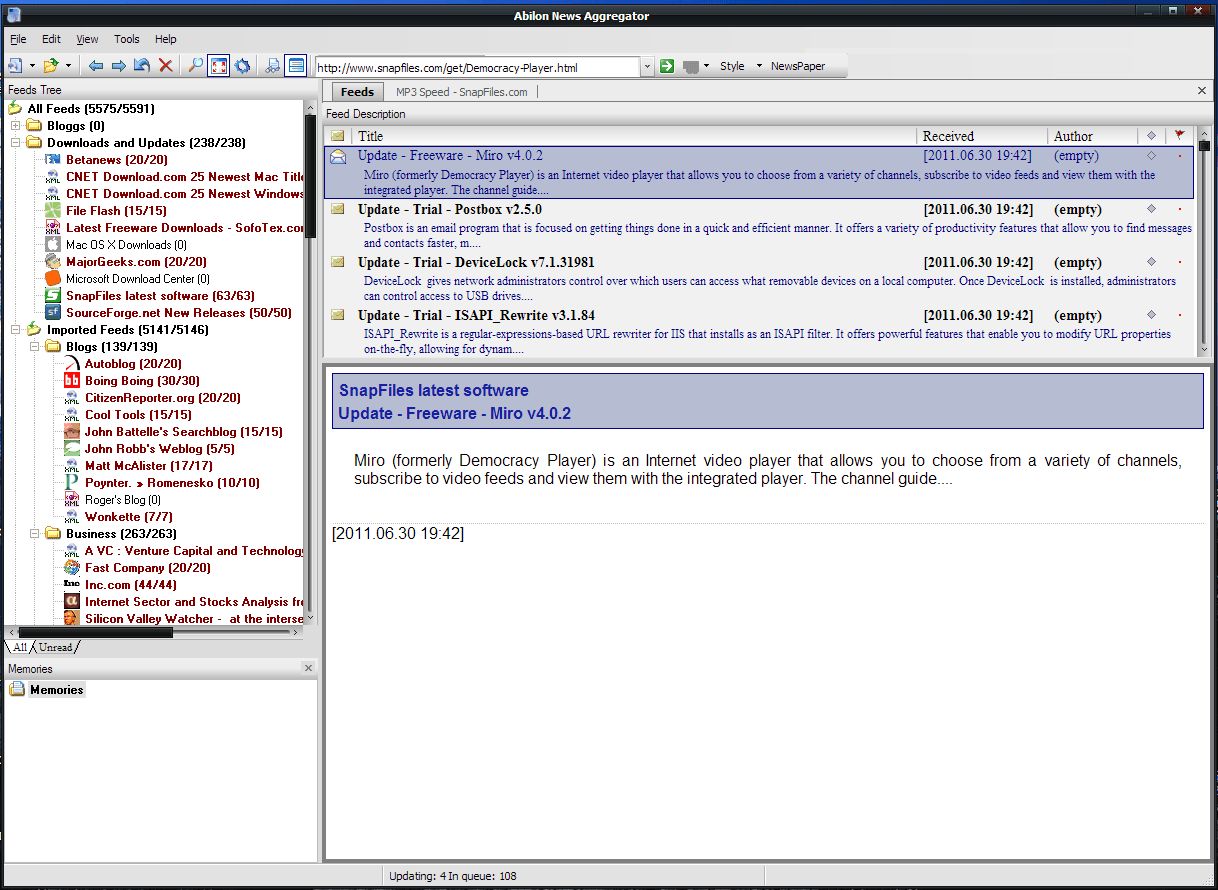The height and width of the screenshot is (890, 1218).
Task: Click the gear update icon on the toolbar
Action: point(242,65)
